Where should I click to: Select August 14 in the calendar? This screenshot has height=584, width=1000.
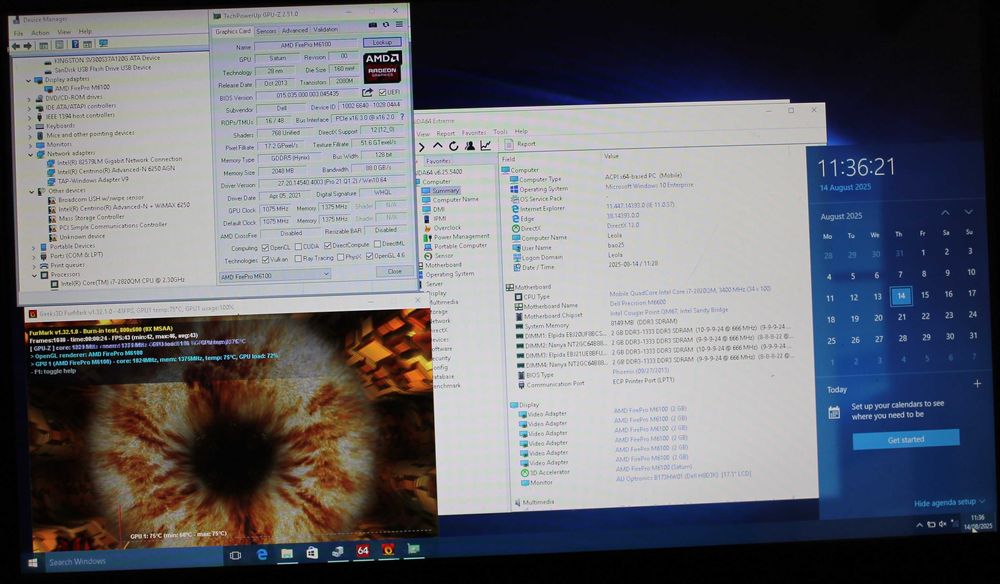(x=901, y=295)
